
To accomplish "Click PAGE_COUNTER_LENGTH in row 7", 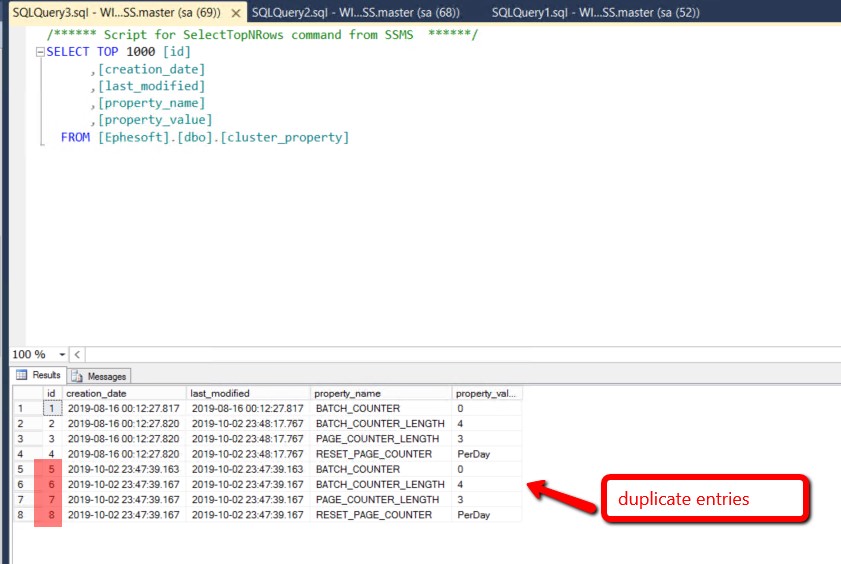I will tap(381, 500).
